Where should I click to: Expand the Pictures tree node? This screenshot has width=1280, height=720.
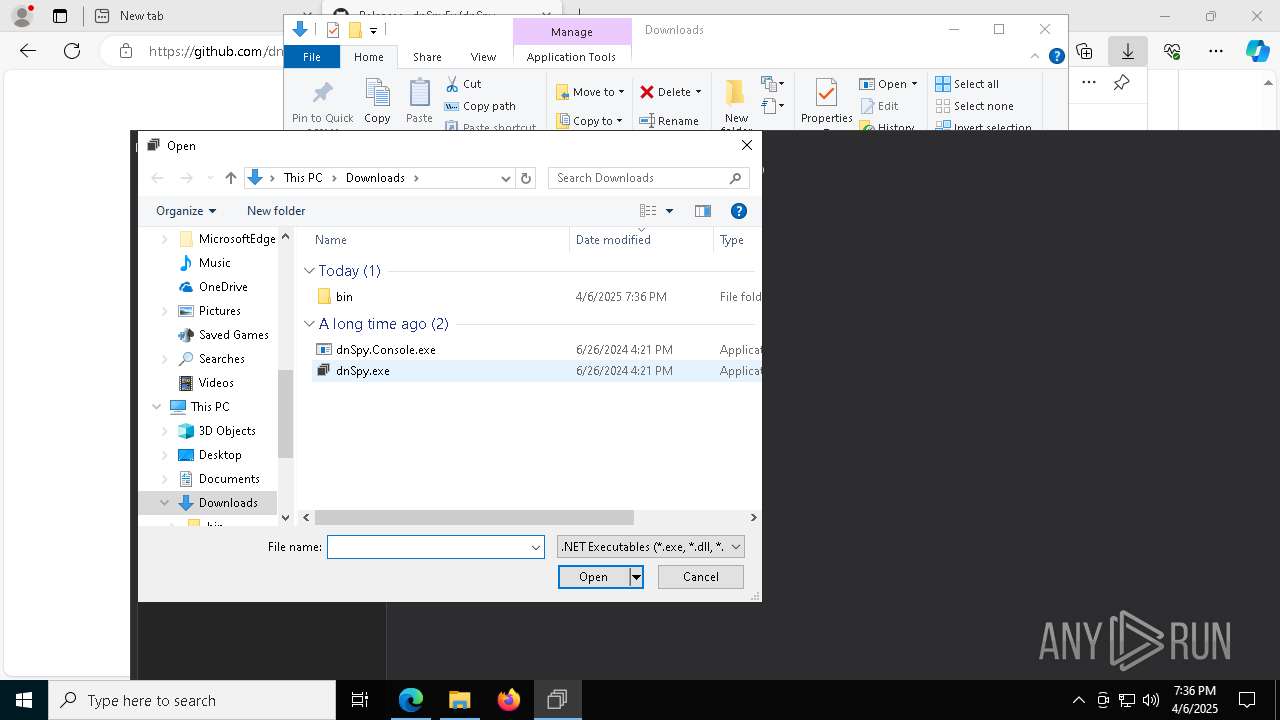coord(165,311)
